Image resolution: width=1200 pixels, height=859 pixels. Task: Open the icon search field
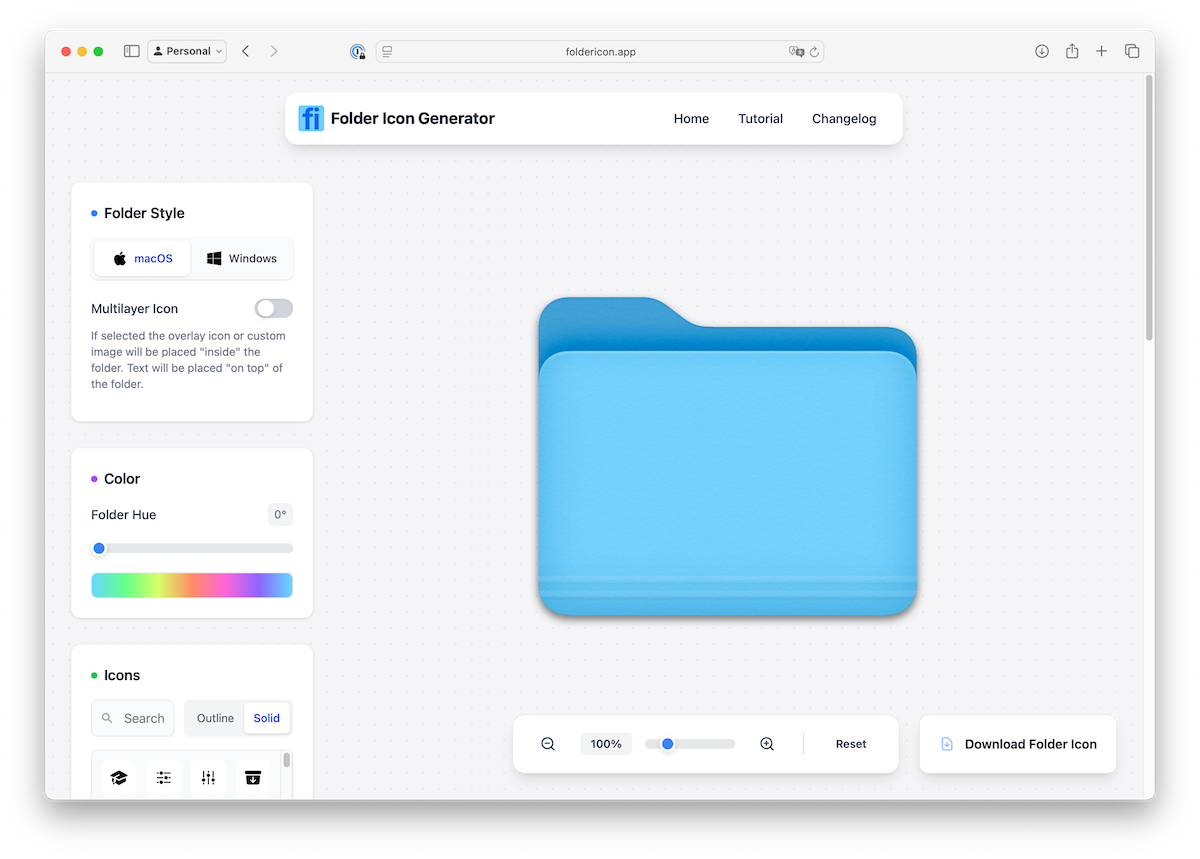click(132, 717)
